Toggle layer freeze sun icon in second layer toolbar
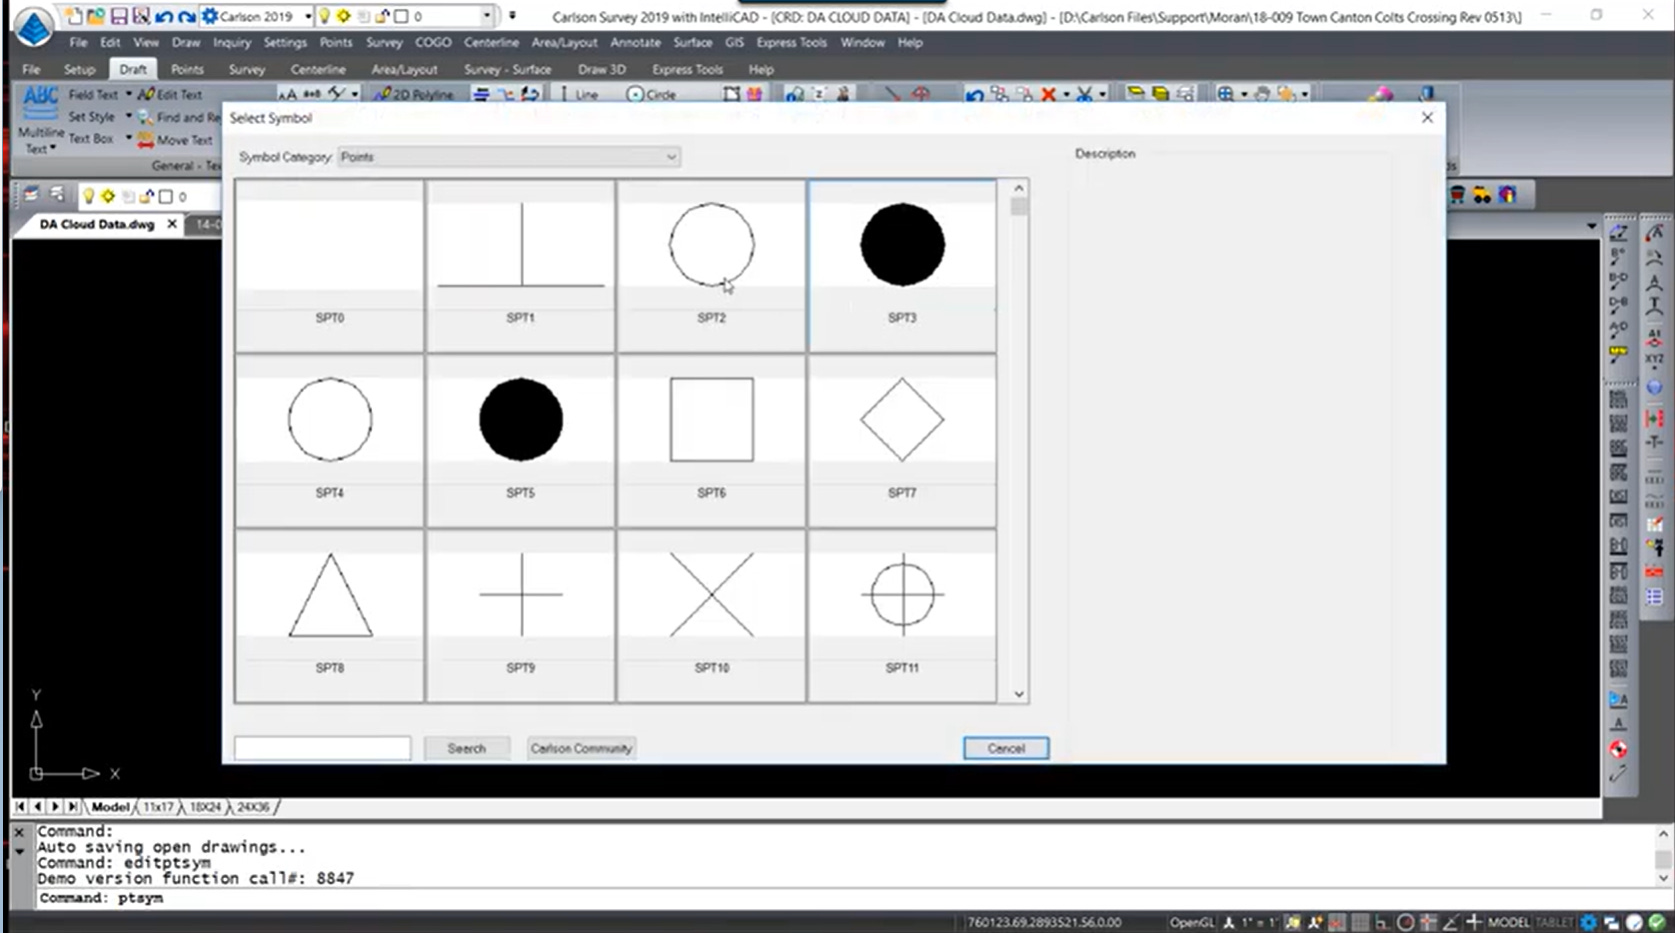This screenshot has height=933, width=1675. [107, 196]
